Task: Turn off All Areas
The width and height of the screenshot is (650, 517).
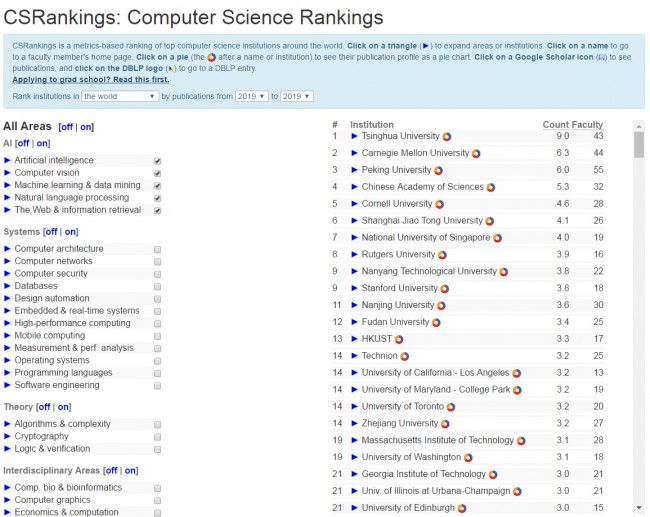Action: (67, 127)
